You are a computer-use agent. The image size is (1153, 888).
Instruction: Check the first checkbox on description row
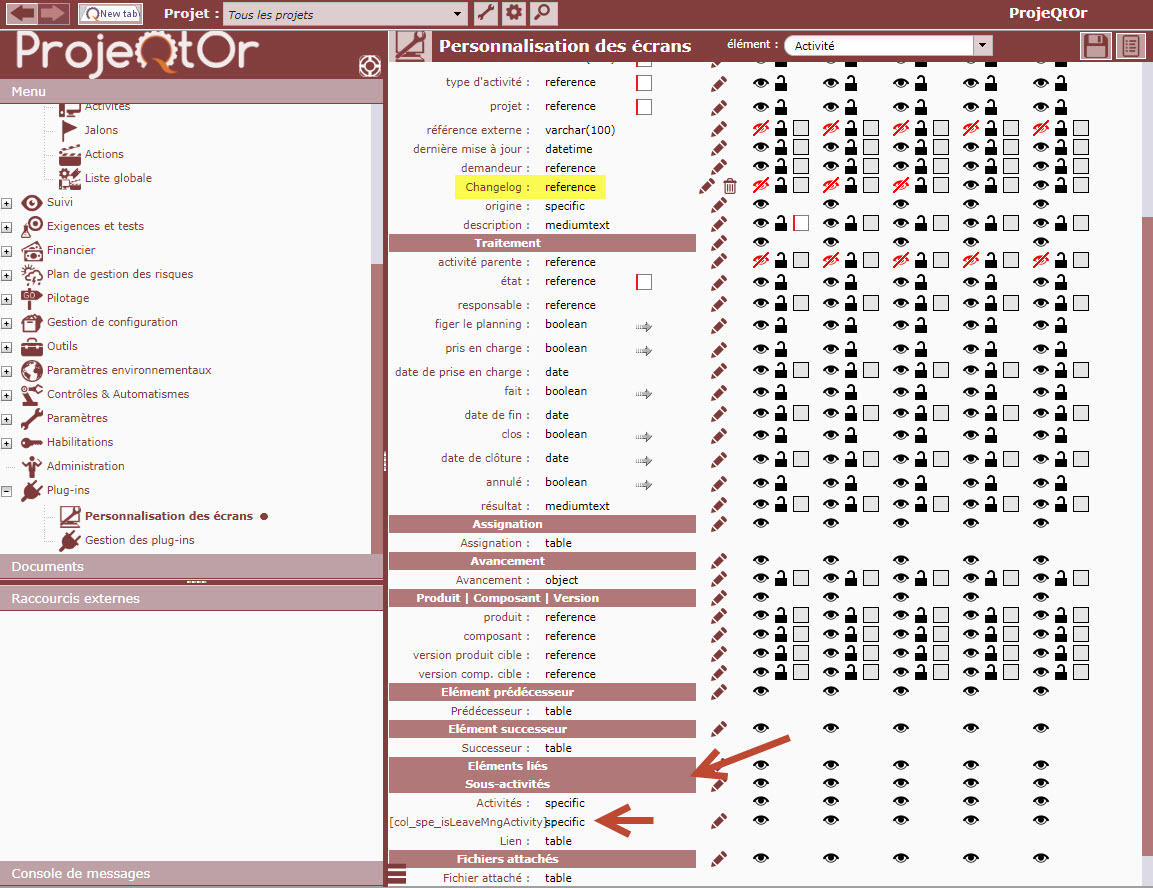801,224
